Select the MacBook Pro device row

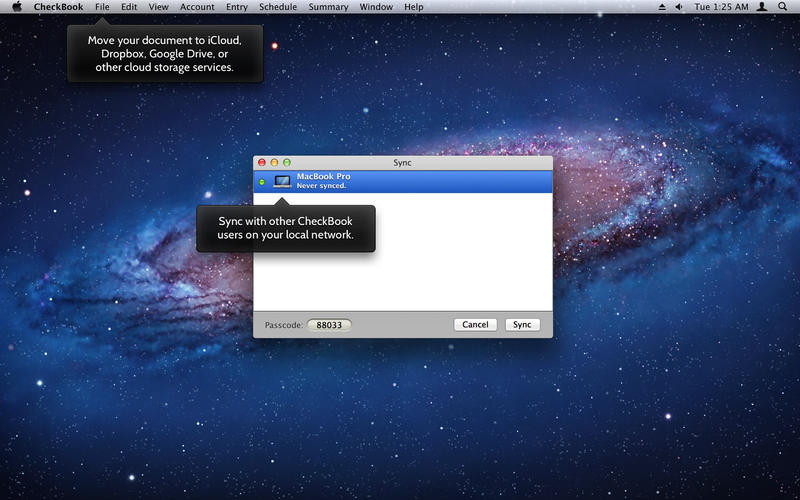pyautogui.click(x=403, y=182)
